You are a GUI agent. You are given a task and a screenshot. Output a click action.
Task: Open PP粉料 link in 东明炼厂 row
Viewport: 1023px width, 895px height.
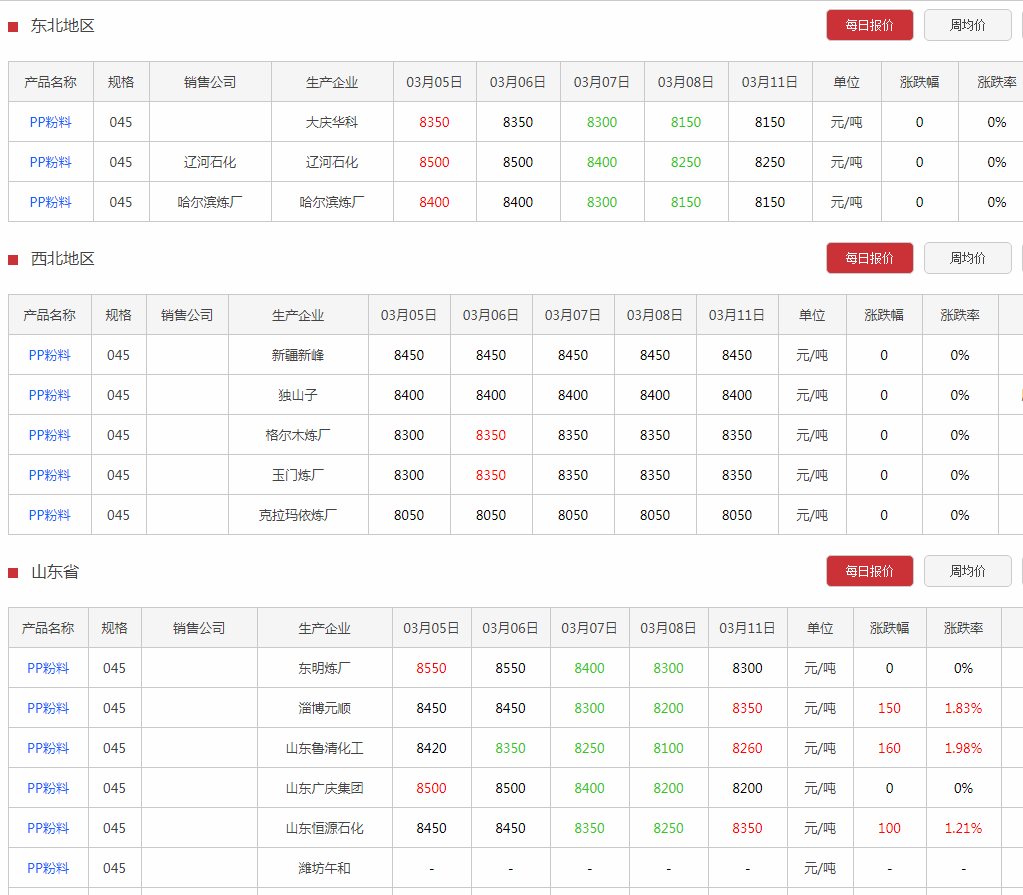[48, 668]
